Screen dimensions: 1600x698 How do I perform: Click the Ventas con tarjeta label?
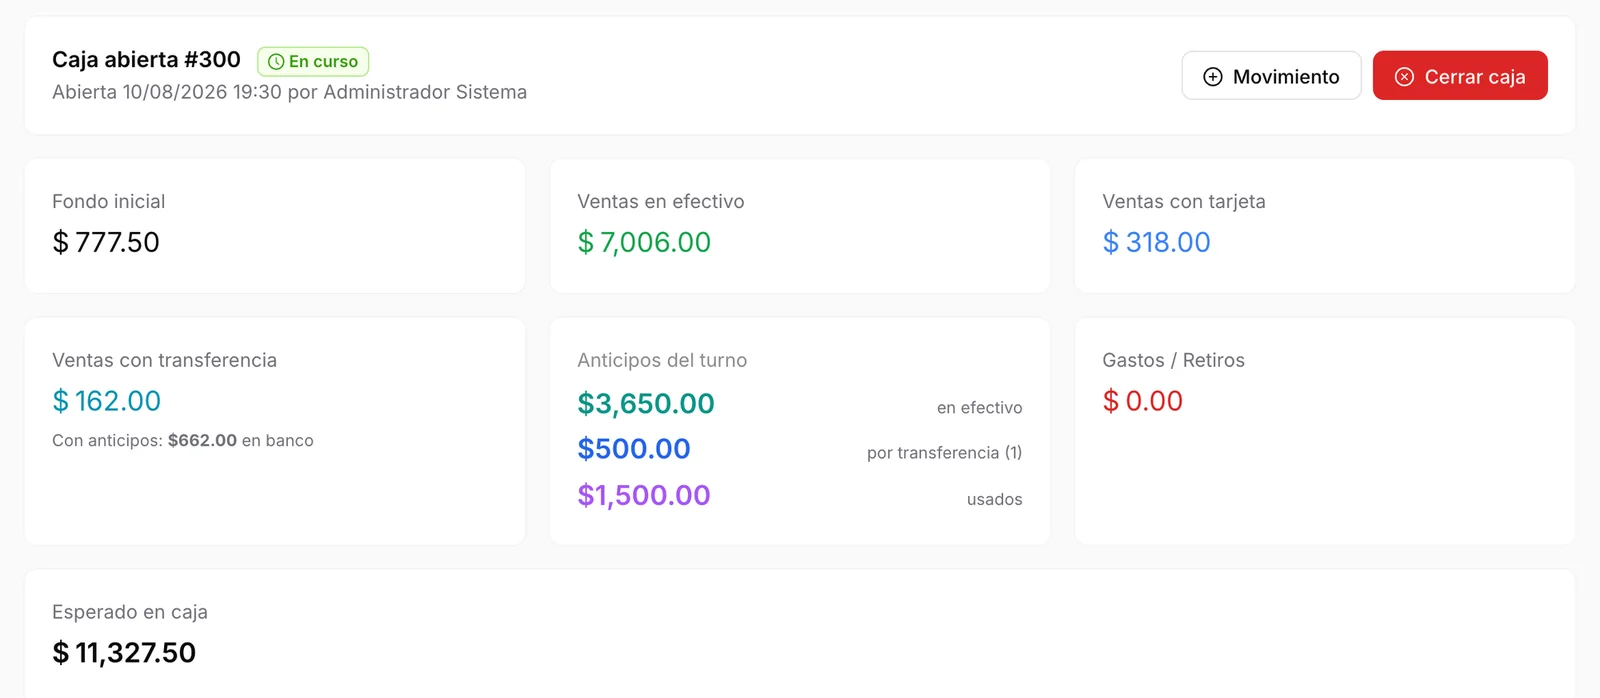click(x=1183, y=201)
